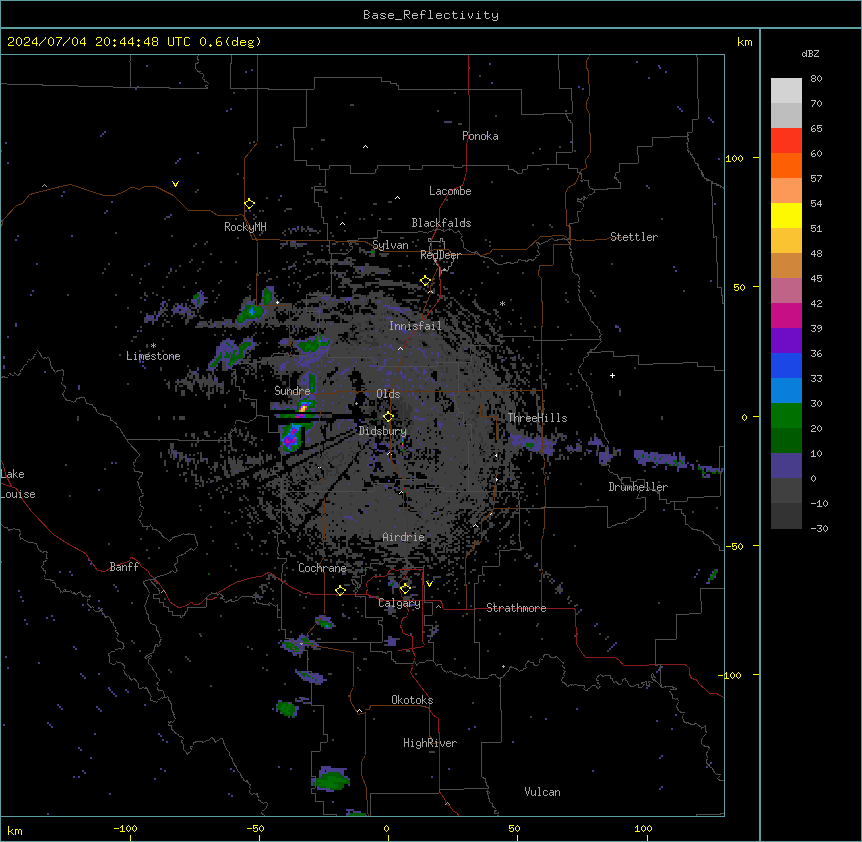Click the 80 dBZ color swatch
Screen dimensions: 862x842
click(786, 91)
